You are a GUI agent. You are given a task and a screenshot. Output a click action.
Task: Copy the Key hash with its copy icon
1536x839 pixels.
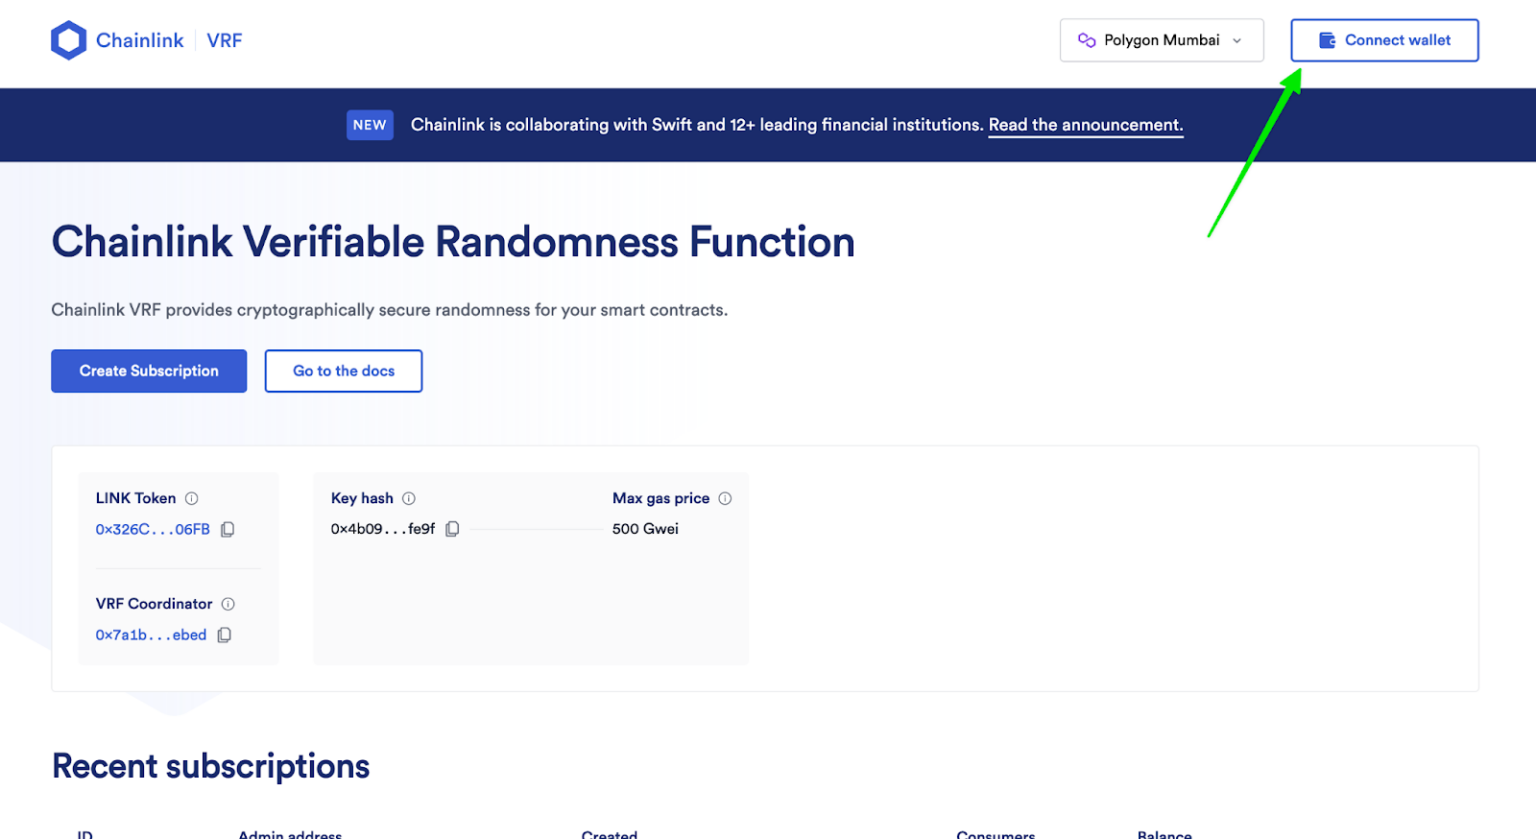(x=452, y=529)
